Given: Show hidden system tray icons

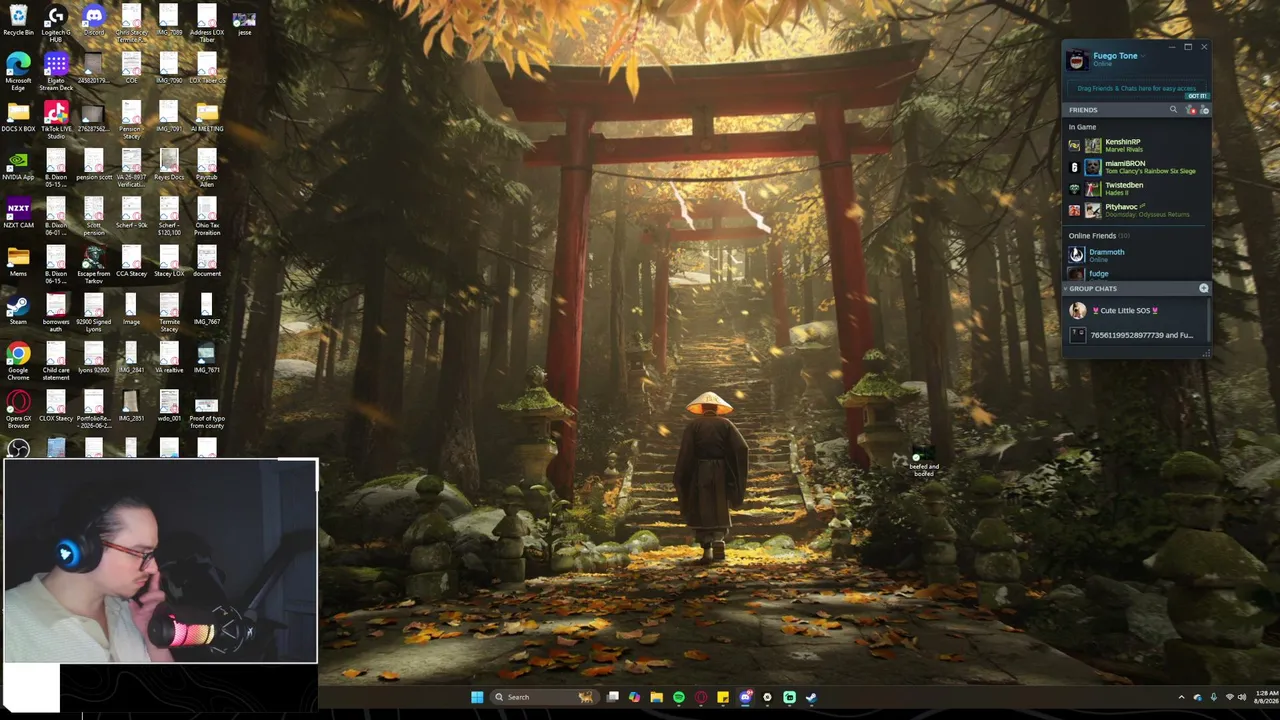Looking at the screenshot, I should tap(1181, 697).
